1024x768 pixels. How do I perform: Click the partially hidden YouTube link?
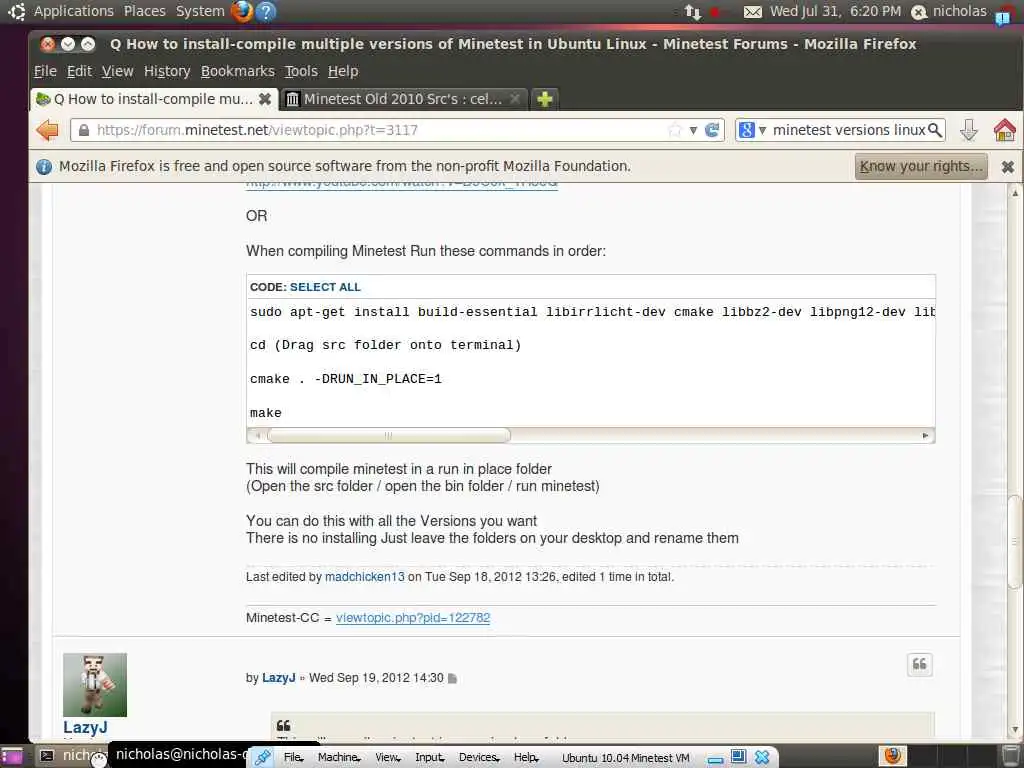(402, 185)
